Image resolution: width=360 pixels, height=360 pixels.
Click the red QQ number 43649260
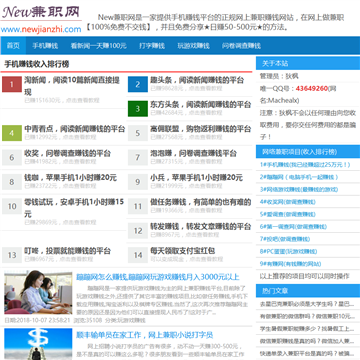[311, 89]
